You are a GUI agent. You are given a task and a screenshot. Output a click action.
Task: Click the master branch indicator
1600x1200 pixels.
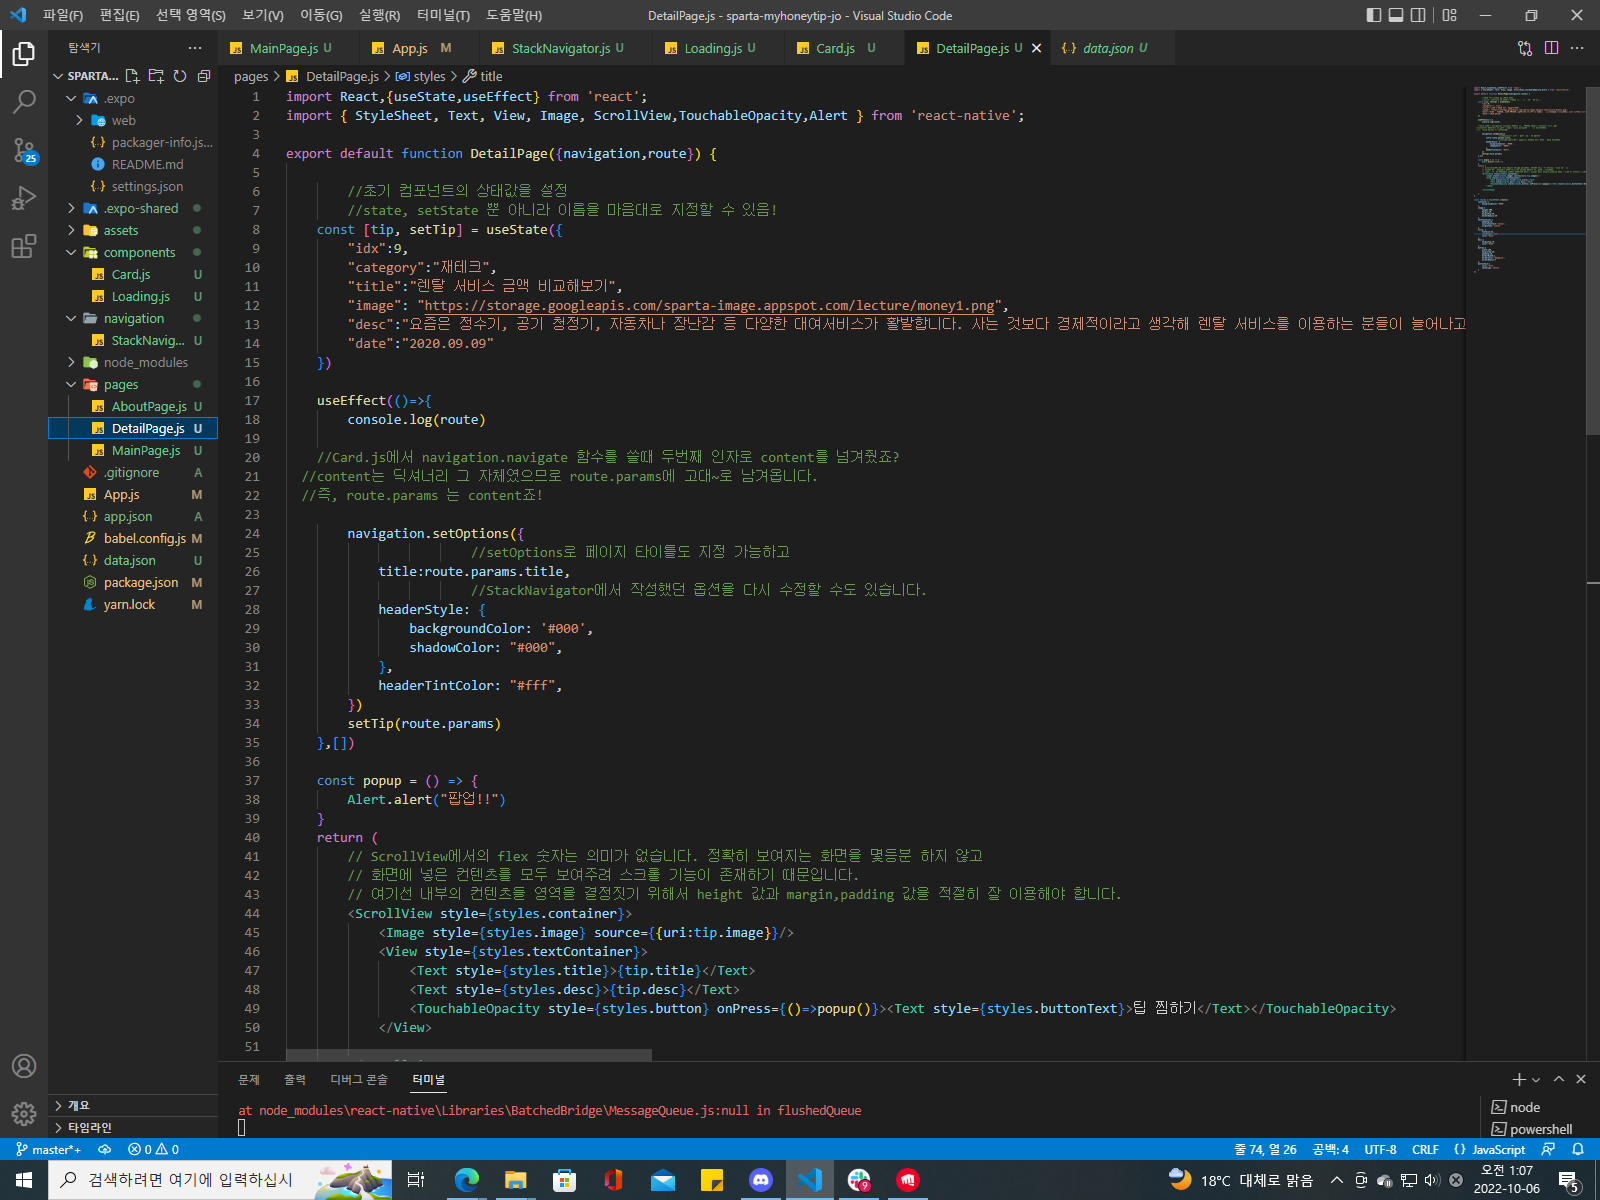(x=49, y=1149)
